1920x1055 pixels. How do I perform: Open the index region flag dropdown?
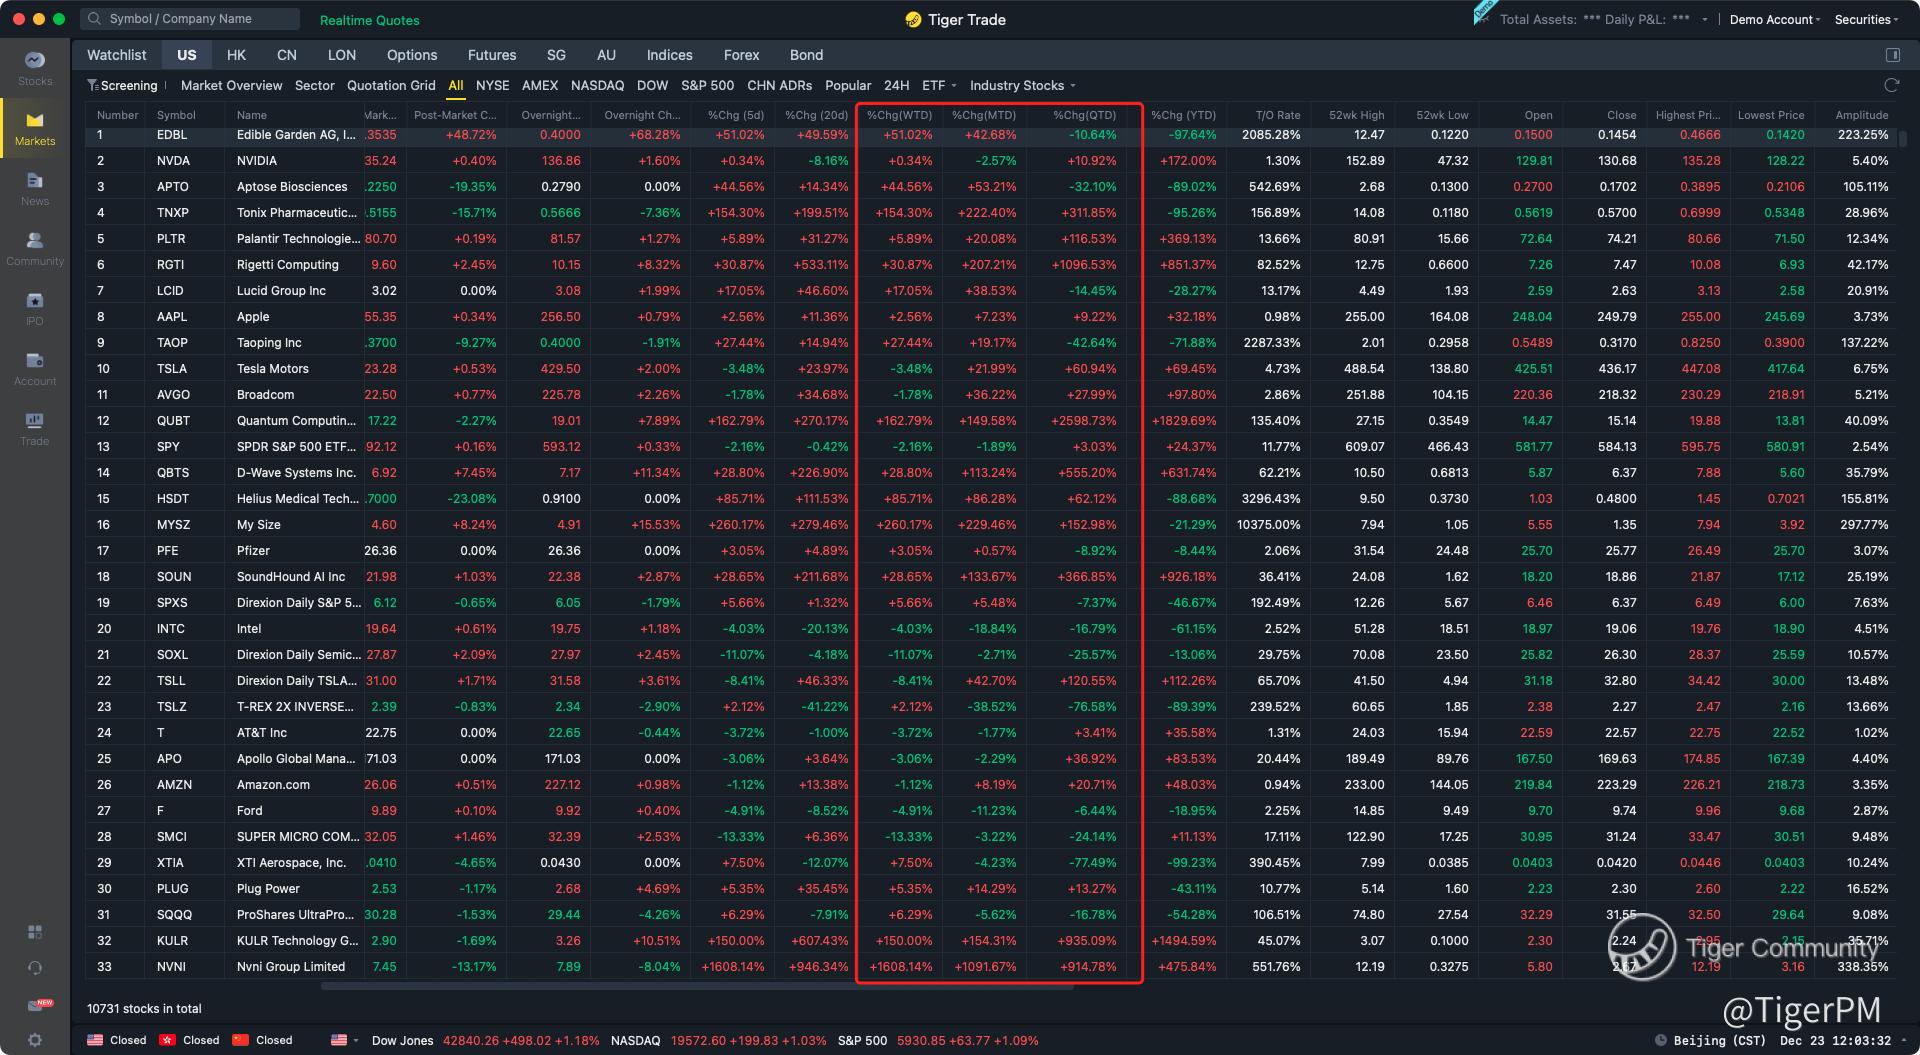click(345, 1040)
